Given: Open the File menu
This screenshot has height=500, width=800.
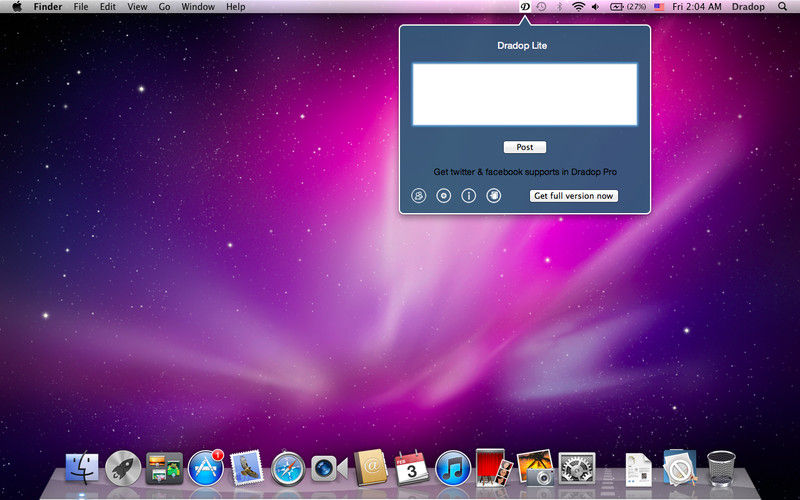Looking at the screenshot, I should tap(81, 7).
